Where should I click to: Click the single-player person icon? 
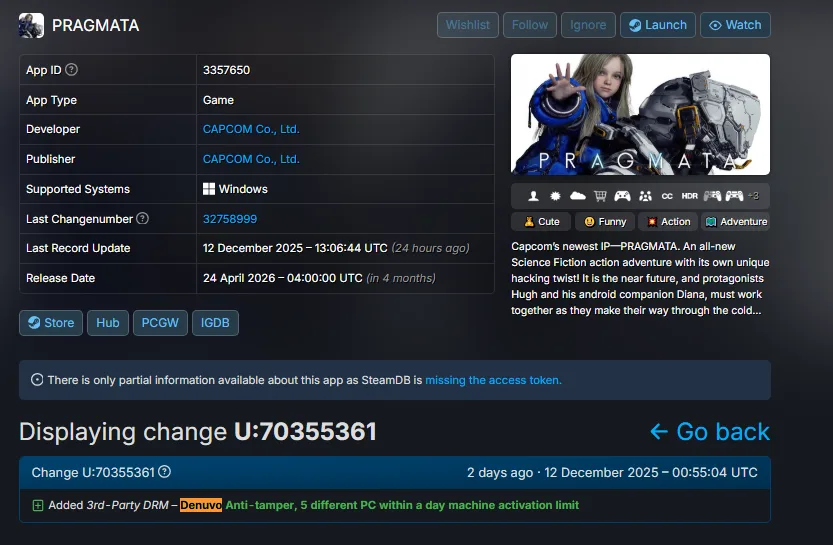tap(534, 196)
